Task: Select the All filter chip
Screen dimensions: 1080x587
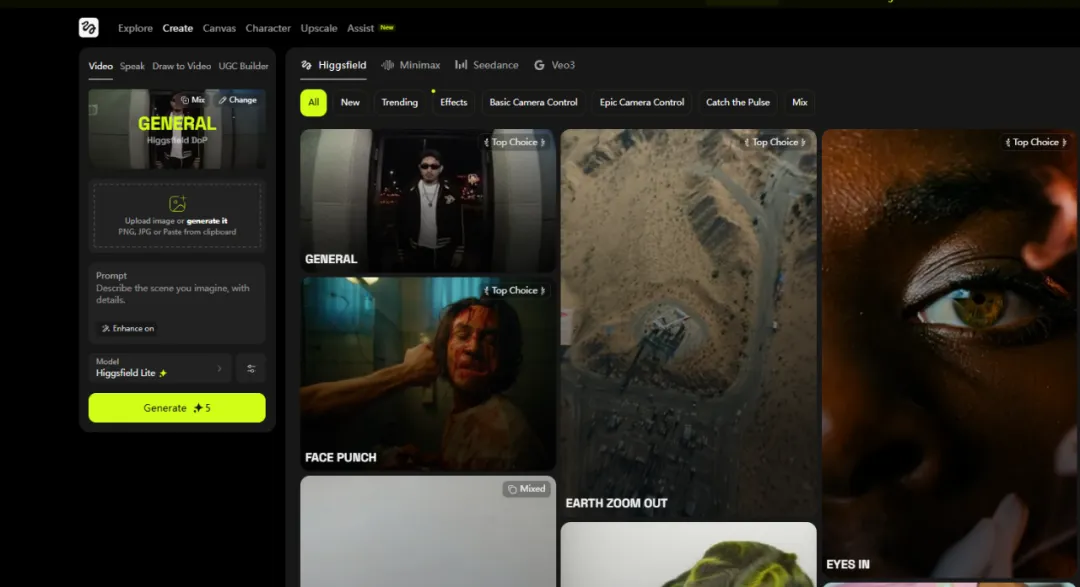Action: [313, 102]
